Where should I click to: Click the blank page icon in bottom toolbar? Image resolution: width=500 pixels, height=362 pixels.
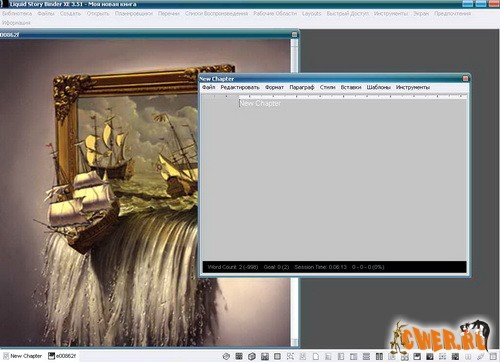tap(316, 356)
